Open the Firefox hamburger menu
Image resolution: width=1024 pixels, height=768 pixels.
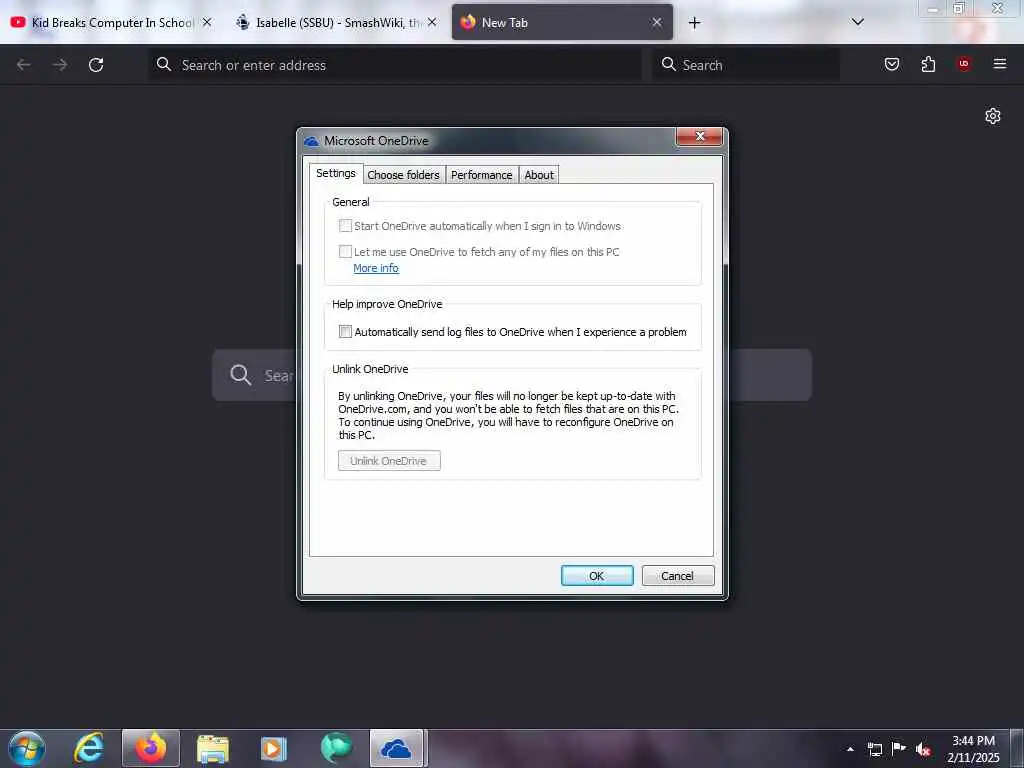pyautogui.click(x=999, y=64)
